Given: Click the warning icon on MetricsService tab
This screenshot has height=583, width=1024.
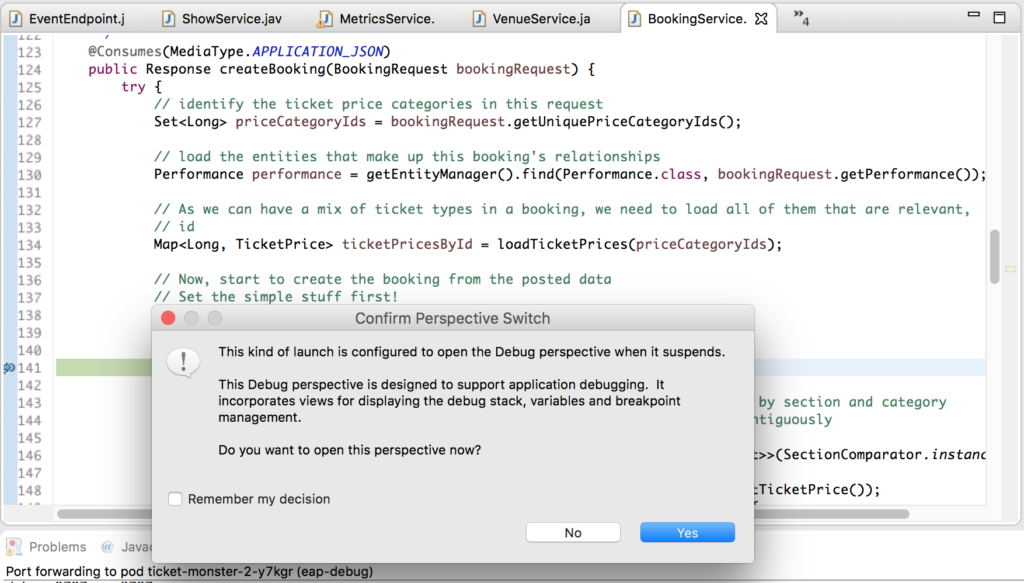Looking at the screenshot, I should [325, 19].
